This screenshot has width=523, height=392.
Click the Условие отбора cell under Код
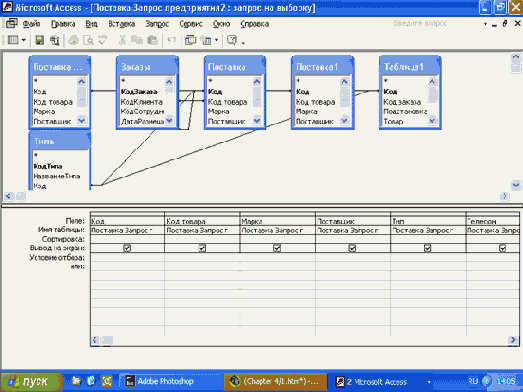point(127,257)
